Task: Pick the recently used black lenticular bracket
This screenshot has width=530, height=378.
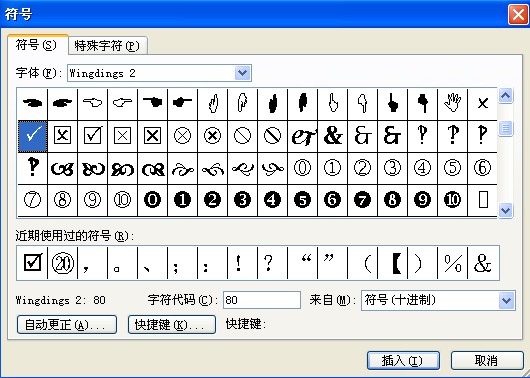Action: point(392,263)
